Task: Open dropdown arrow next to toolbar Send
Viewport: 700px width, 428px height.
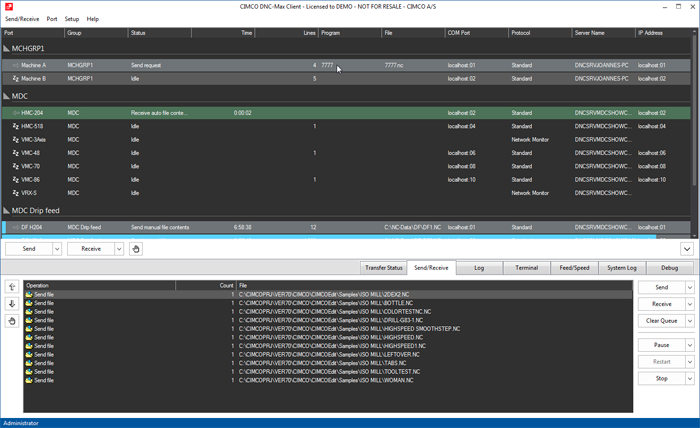Action: pyautogui.click(x=57, y=249)
